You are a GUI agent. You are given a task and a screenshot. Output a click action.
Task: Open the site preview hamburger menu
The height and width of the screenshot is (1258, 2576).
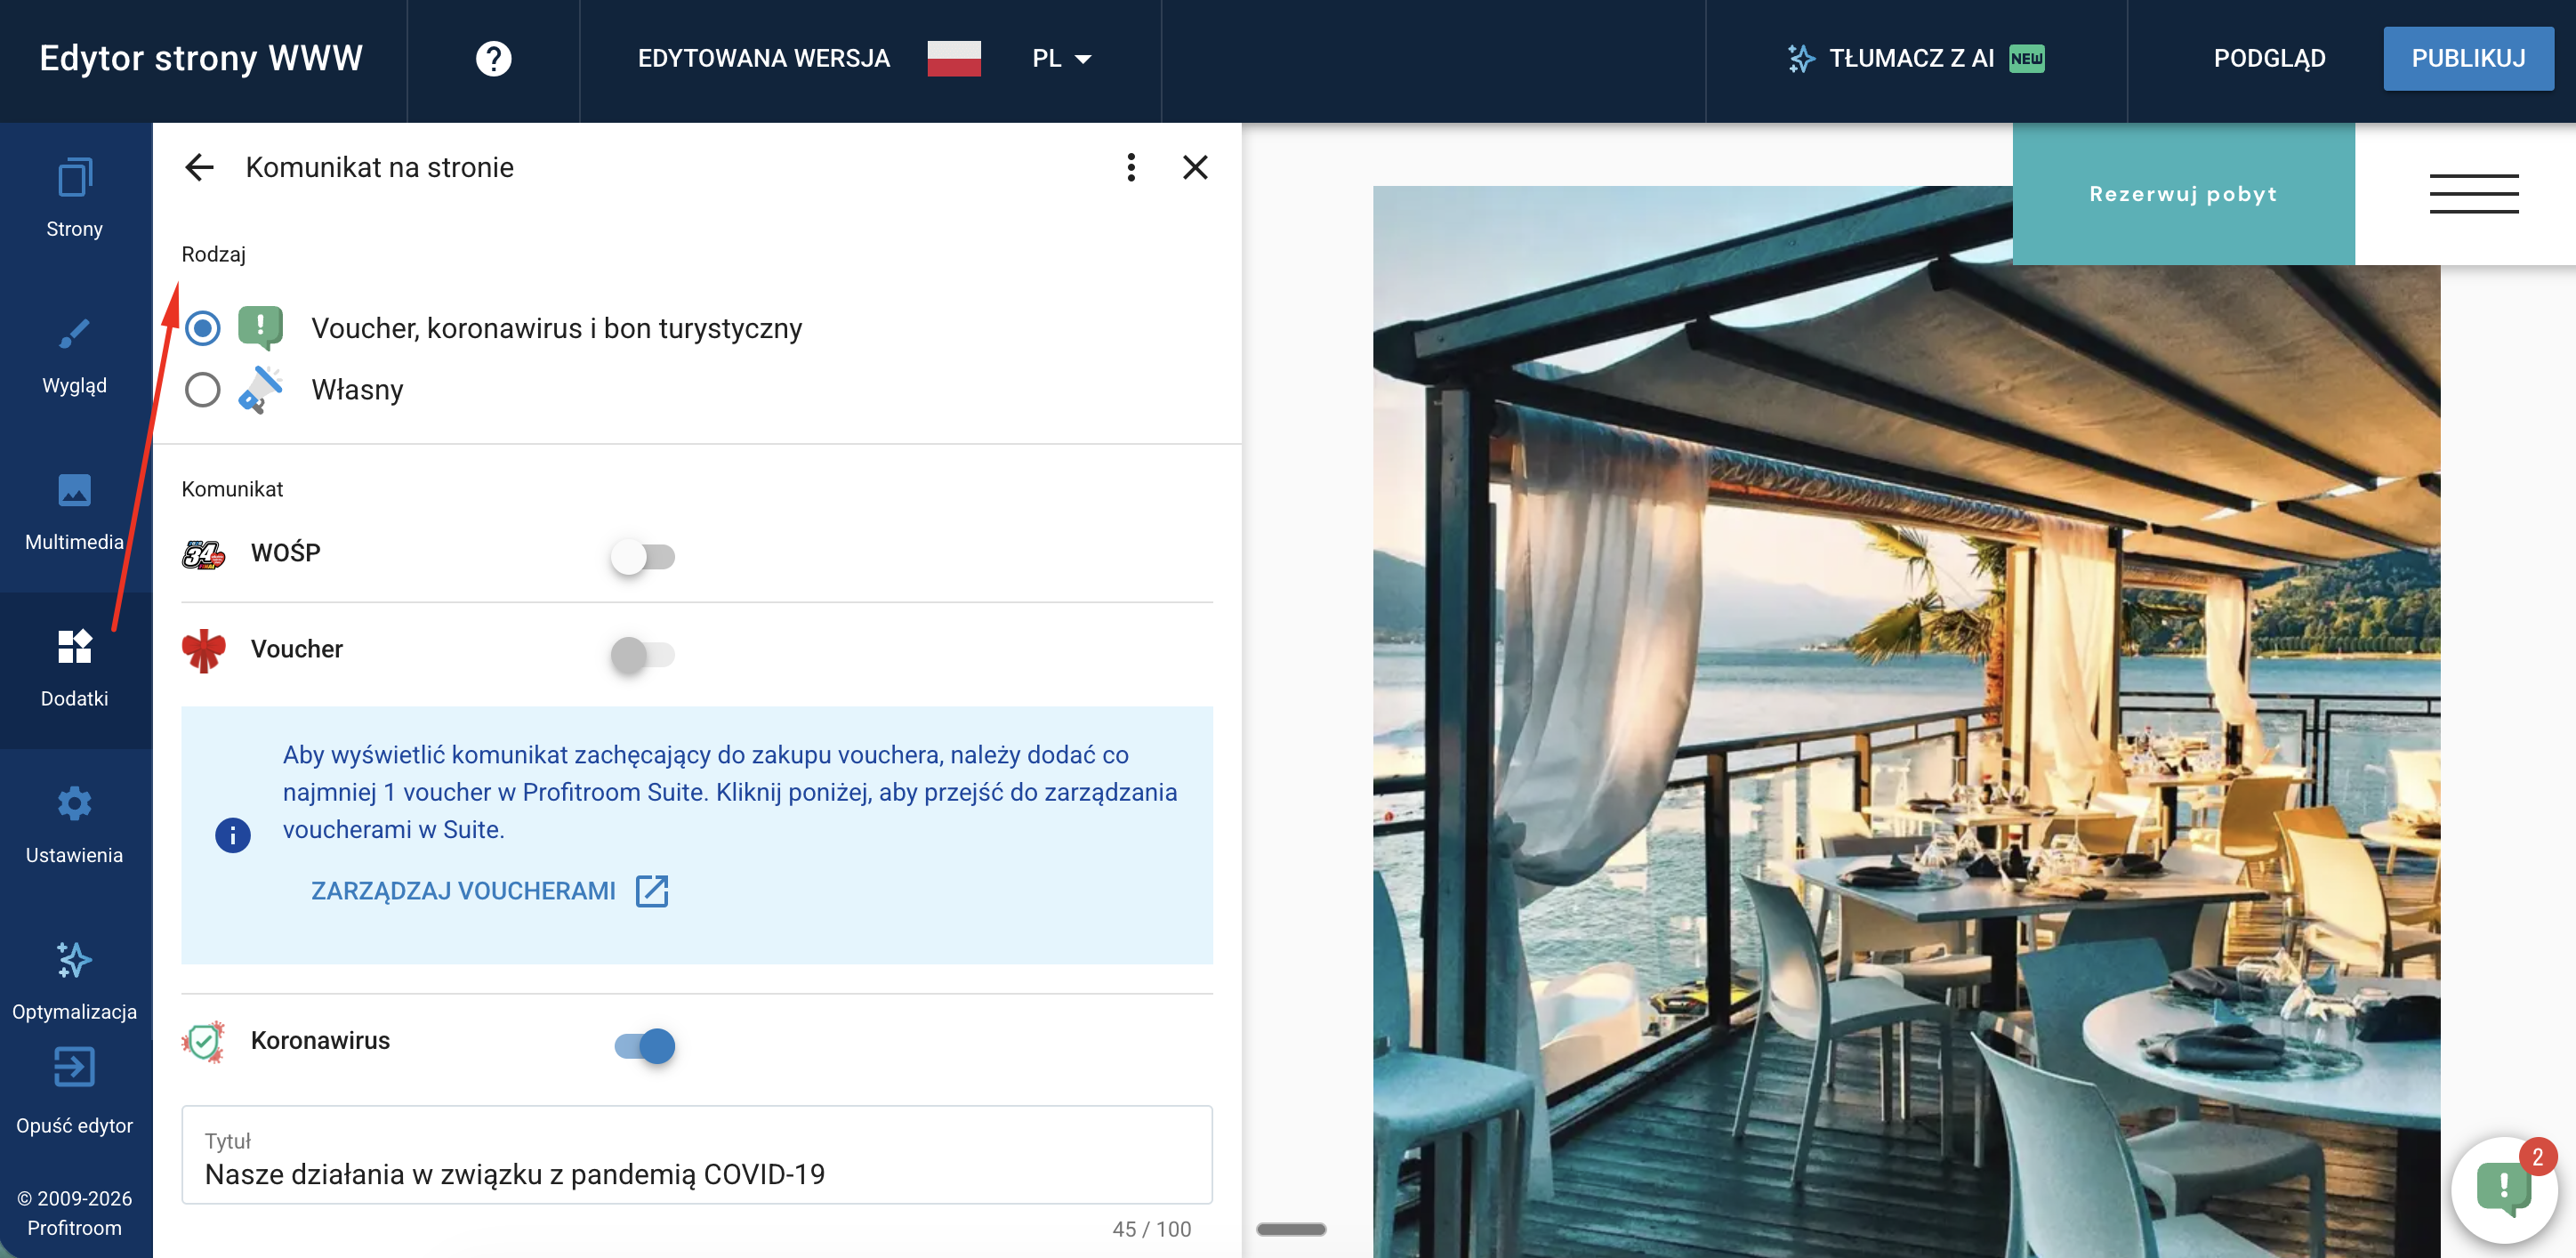2473,194
